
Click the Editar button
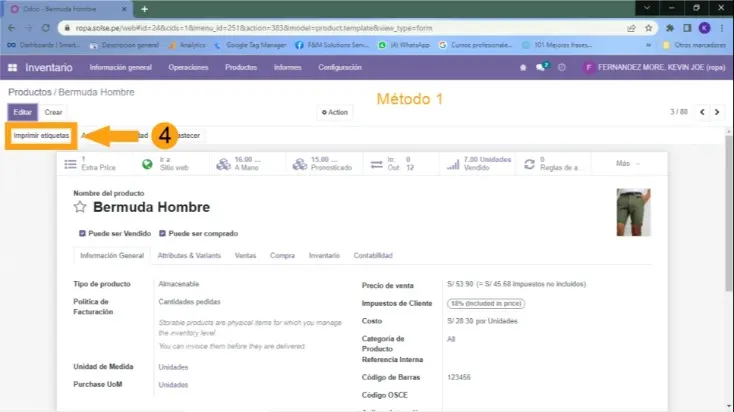click(23, 112)
